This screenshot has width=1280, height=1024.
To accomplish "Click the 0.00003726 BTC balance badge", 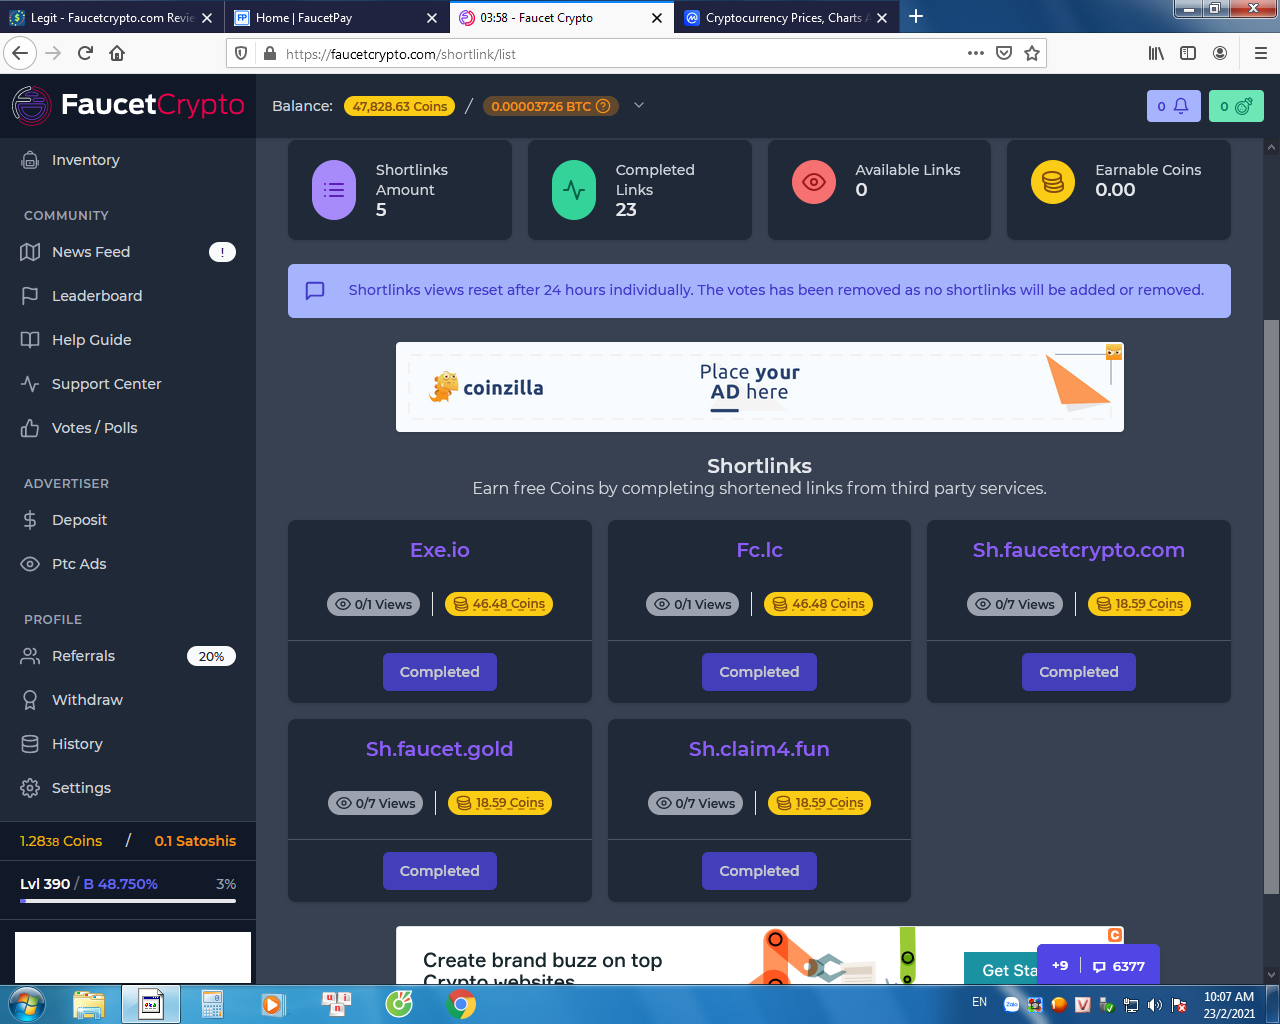I will [550, 106].
